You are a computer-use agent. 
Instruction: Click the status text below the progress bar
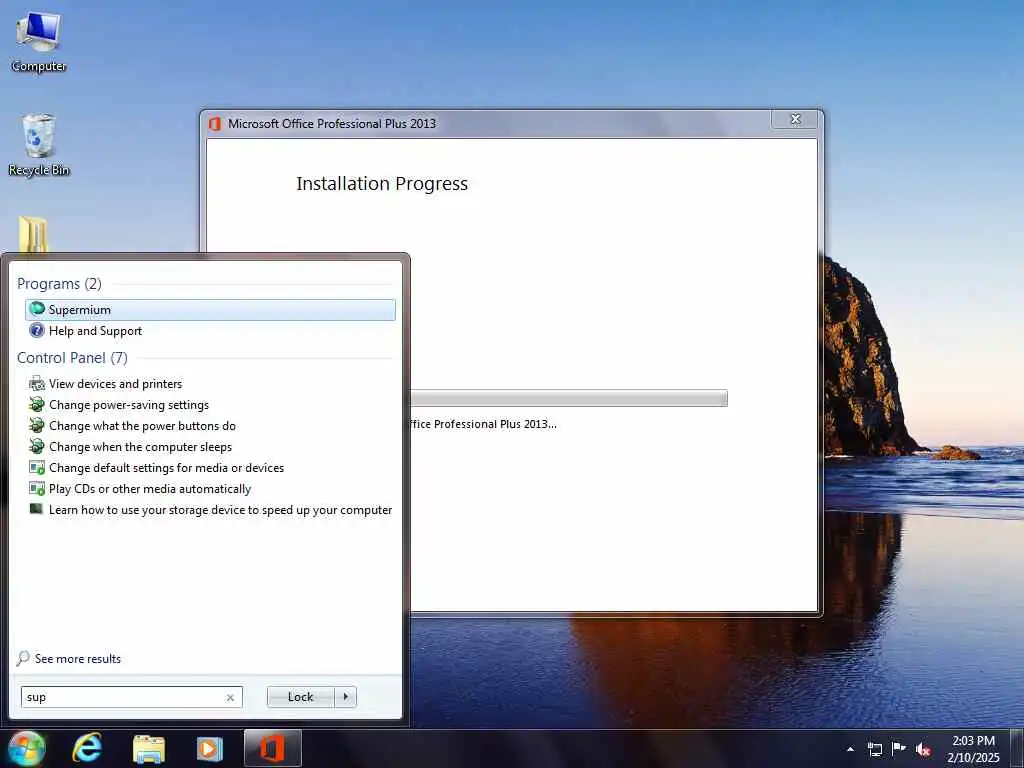tap(483, 424)
